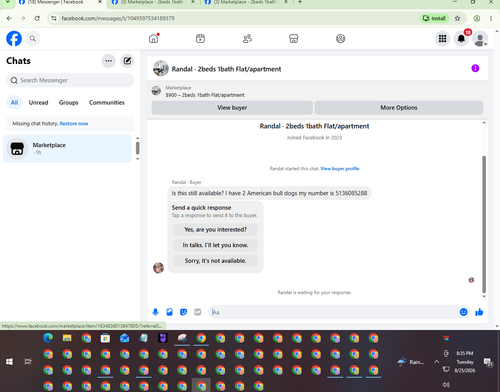Open the Marketplace chat in the list

click(68, 149)
